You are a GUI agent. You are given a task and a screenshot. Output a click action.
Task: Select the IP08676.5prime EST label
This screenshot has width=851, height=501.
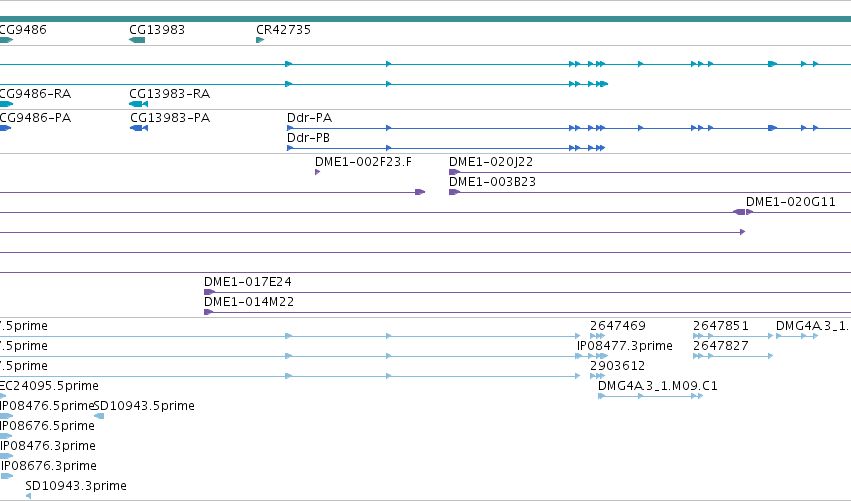point(47,426)
